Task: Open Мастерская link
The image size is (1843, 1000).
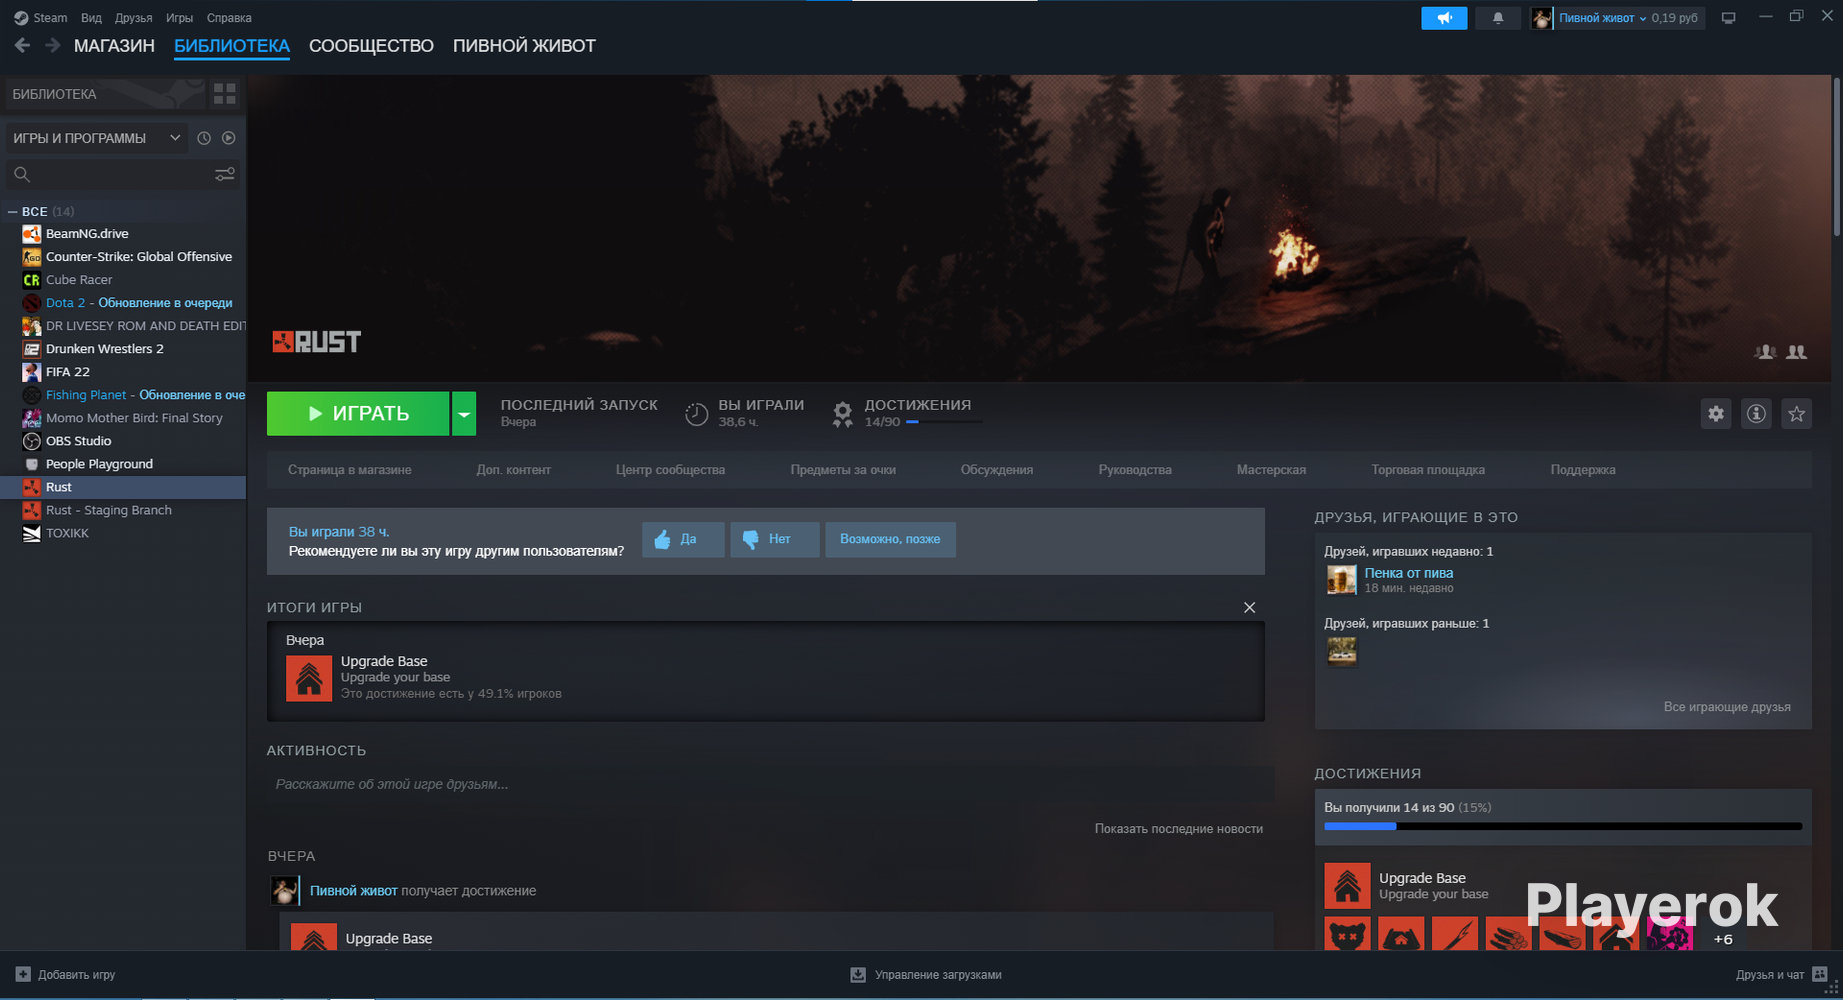Action: click(1271, 470)
